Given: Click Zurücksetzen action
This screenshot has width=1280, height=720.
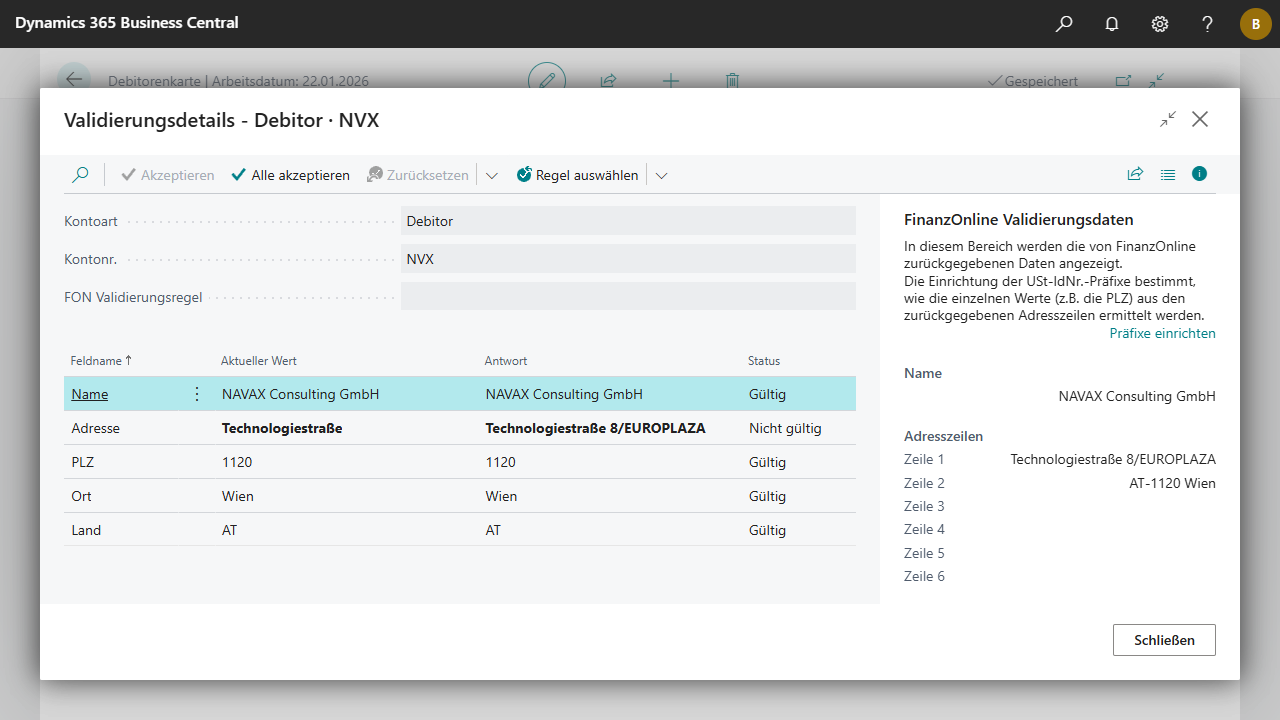Looking at the screenshot, I should 417,175.
